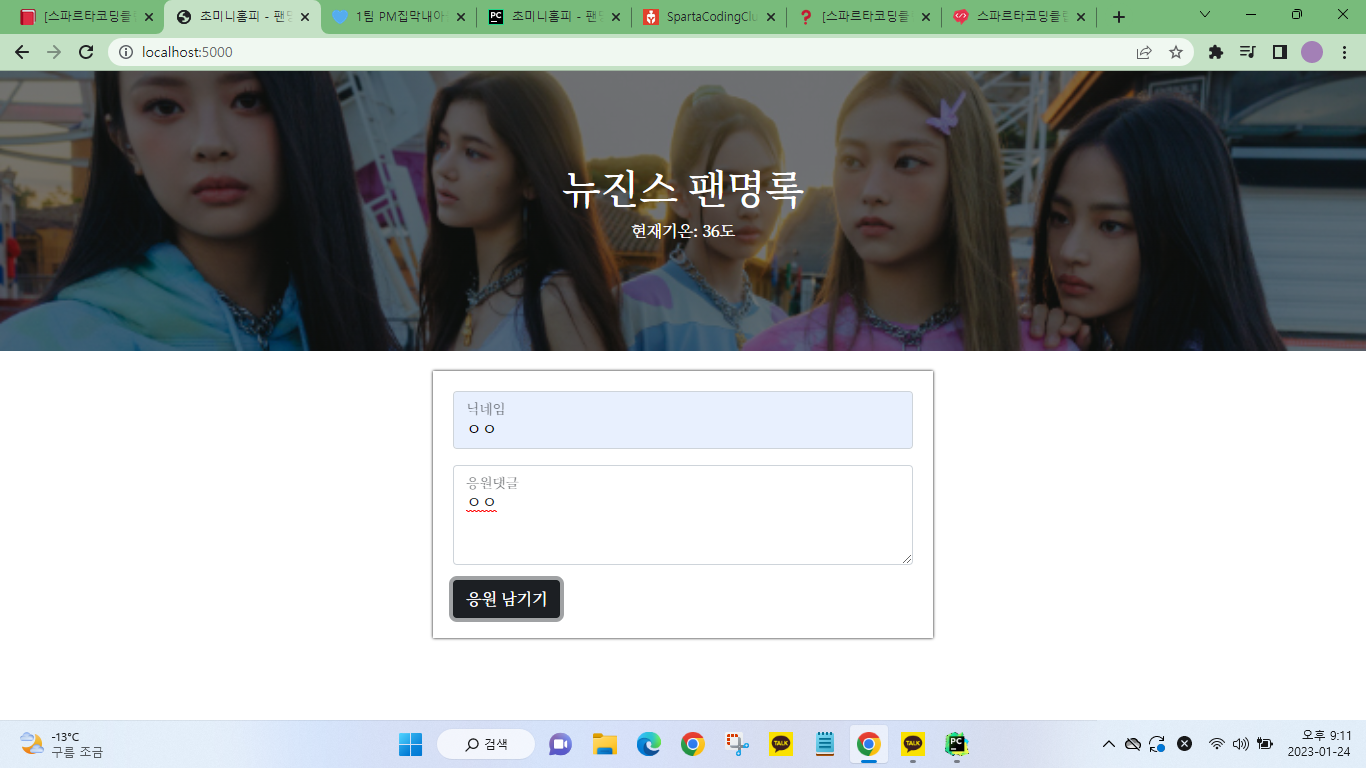Select the last 스파르타코딩클럽 tab with pink favicon
Viewport: 1366px width, 768px height.
click(1019, 17)
